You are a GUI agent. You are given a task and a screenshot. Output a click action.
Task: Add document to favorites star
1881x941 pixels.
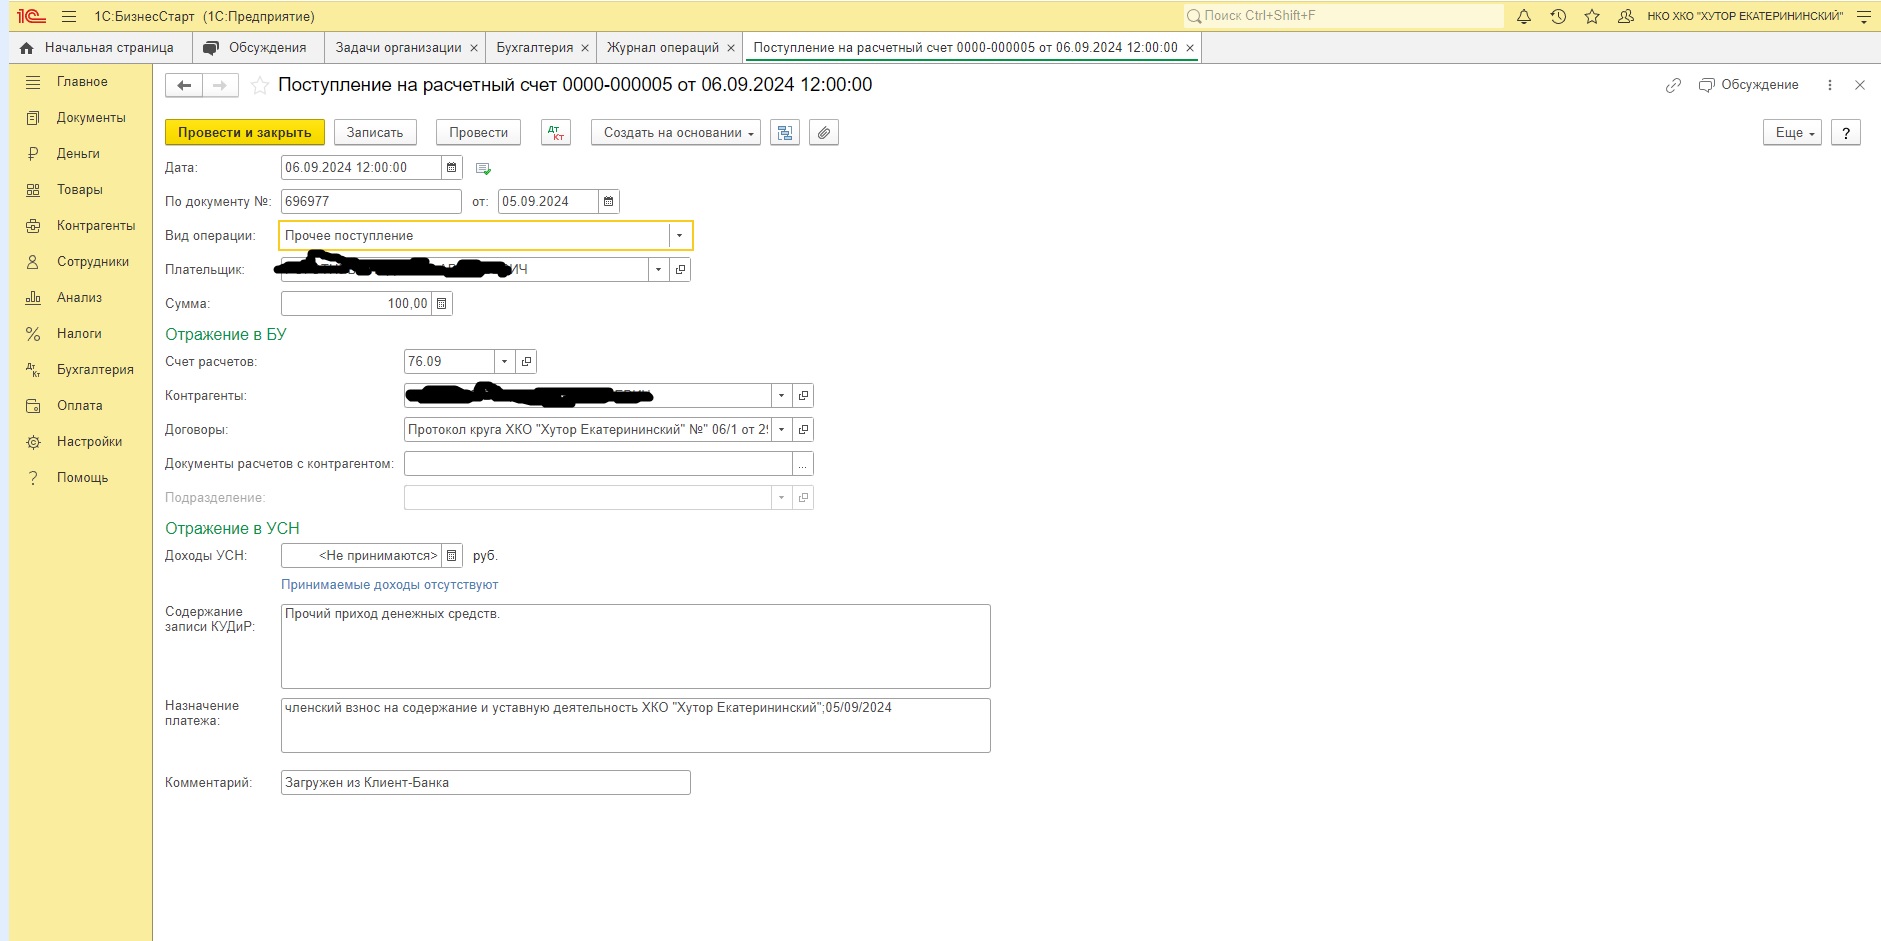[x=260, y=85]
